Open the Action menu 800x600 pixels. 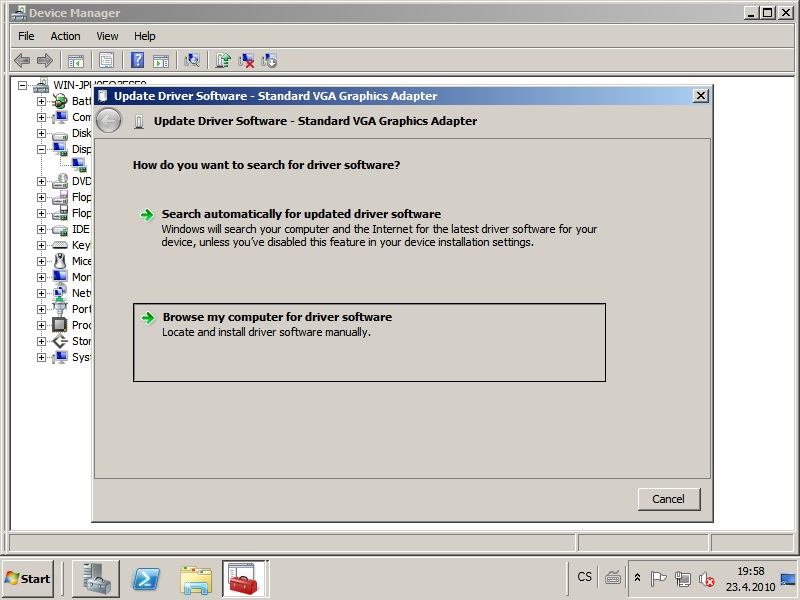click(66, 36)
